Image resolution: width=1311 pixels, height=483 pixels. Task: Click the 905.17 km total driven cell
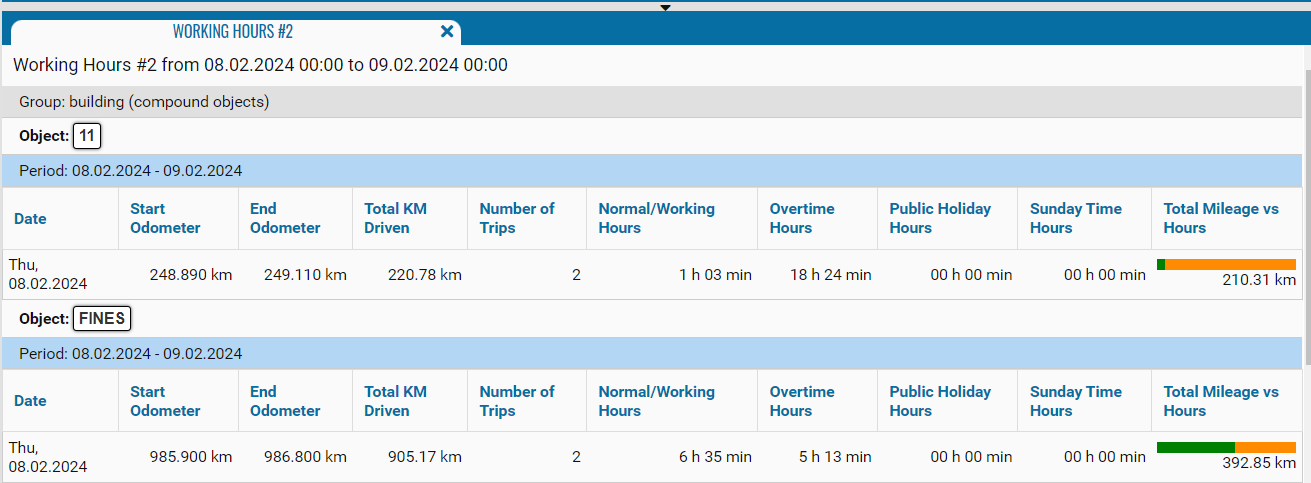click(424, 457)
